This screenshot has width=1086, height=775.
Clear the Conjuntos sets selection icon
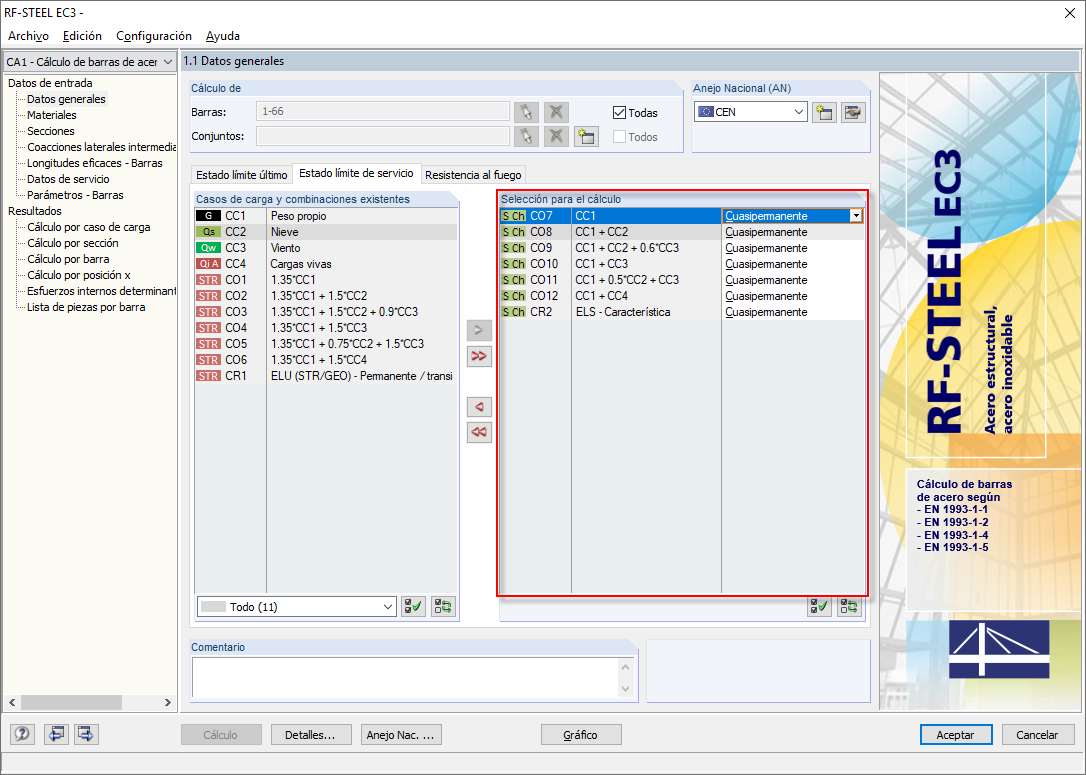tap(556, 136)
